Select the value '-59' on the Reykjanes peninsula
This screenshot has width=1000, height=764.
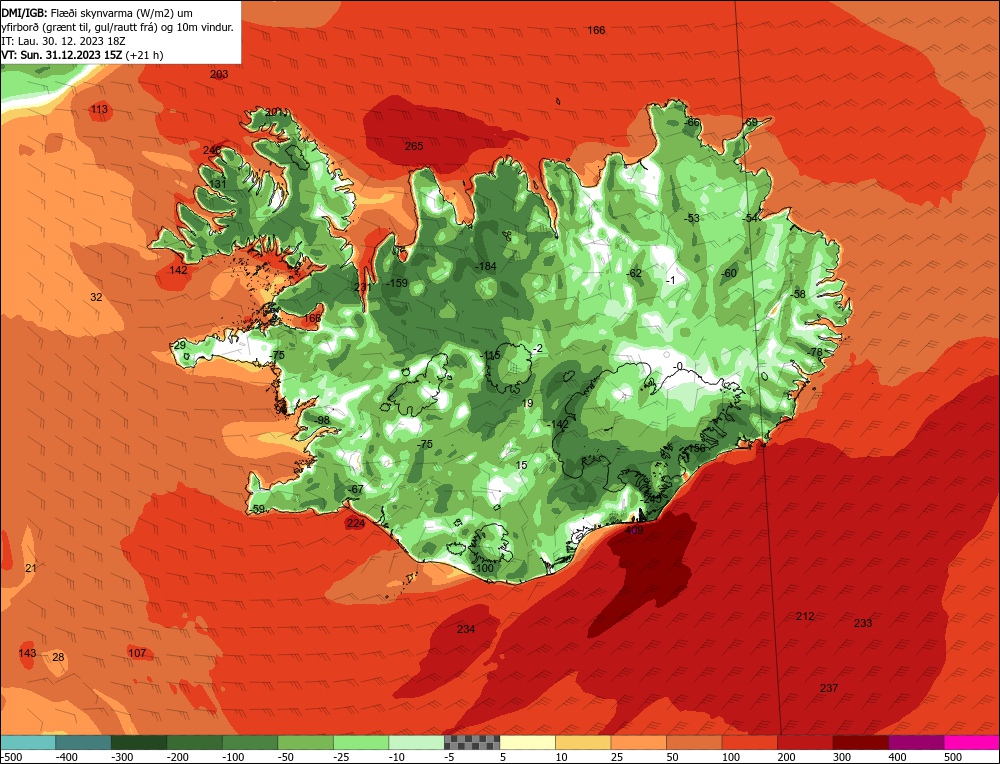[256, 508]
